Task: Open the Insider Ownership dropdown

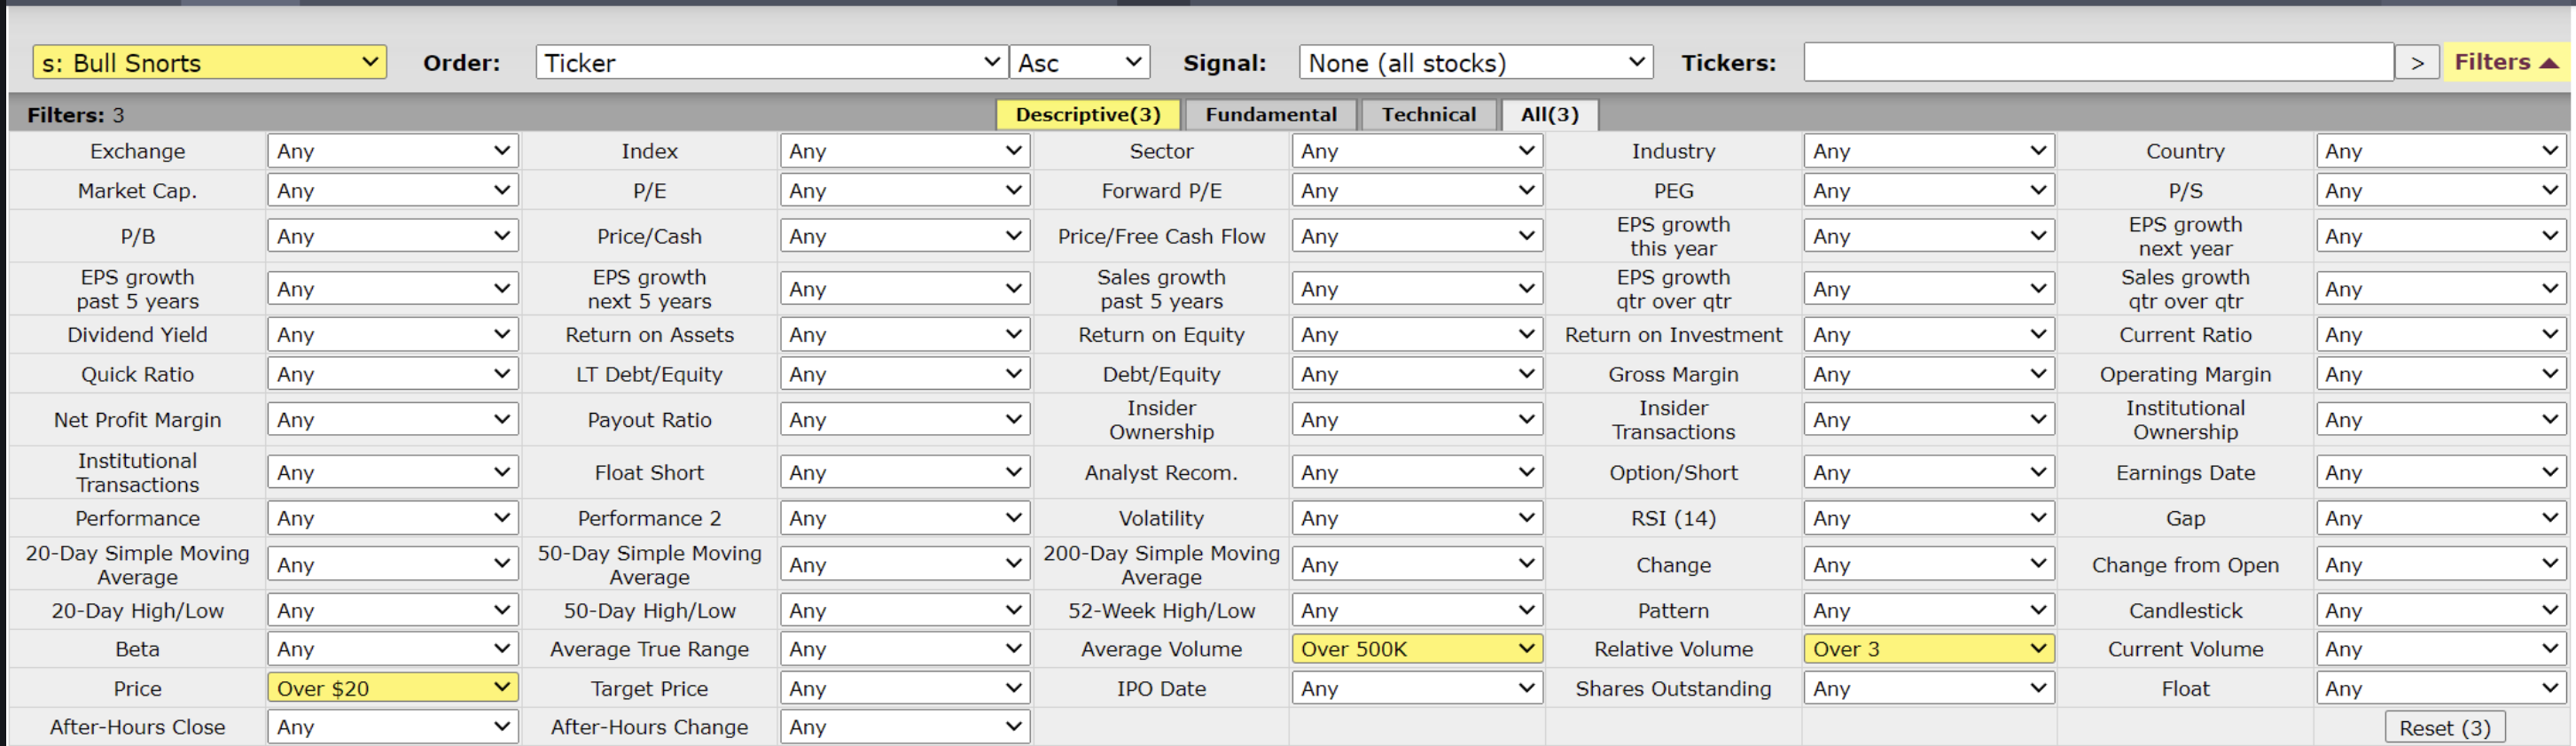Action: click(x=1417, y=420)
